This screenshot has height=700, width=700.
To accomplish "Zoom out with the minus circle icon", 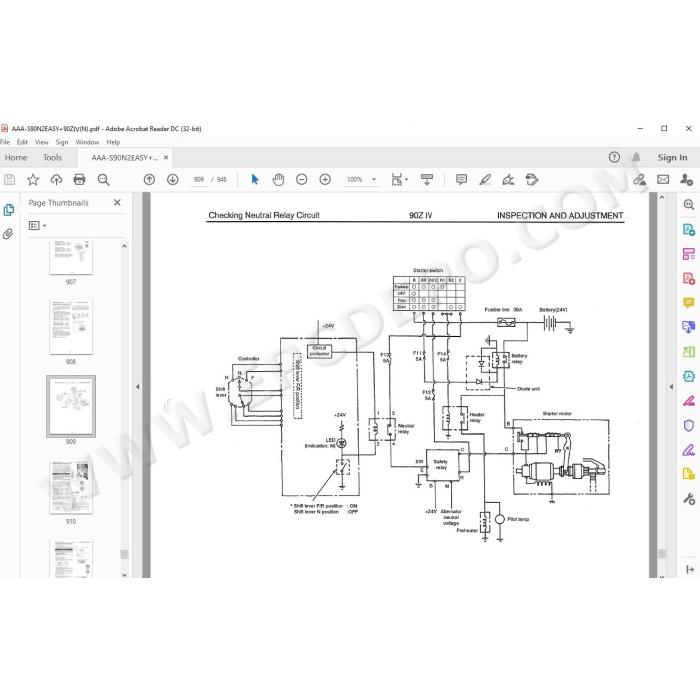I will click(x=302, y=179).
